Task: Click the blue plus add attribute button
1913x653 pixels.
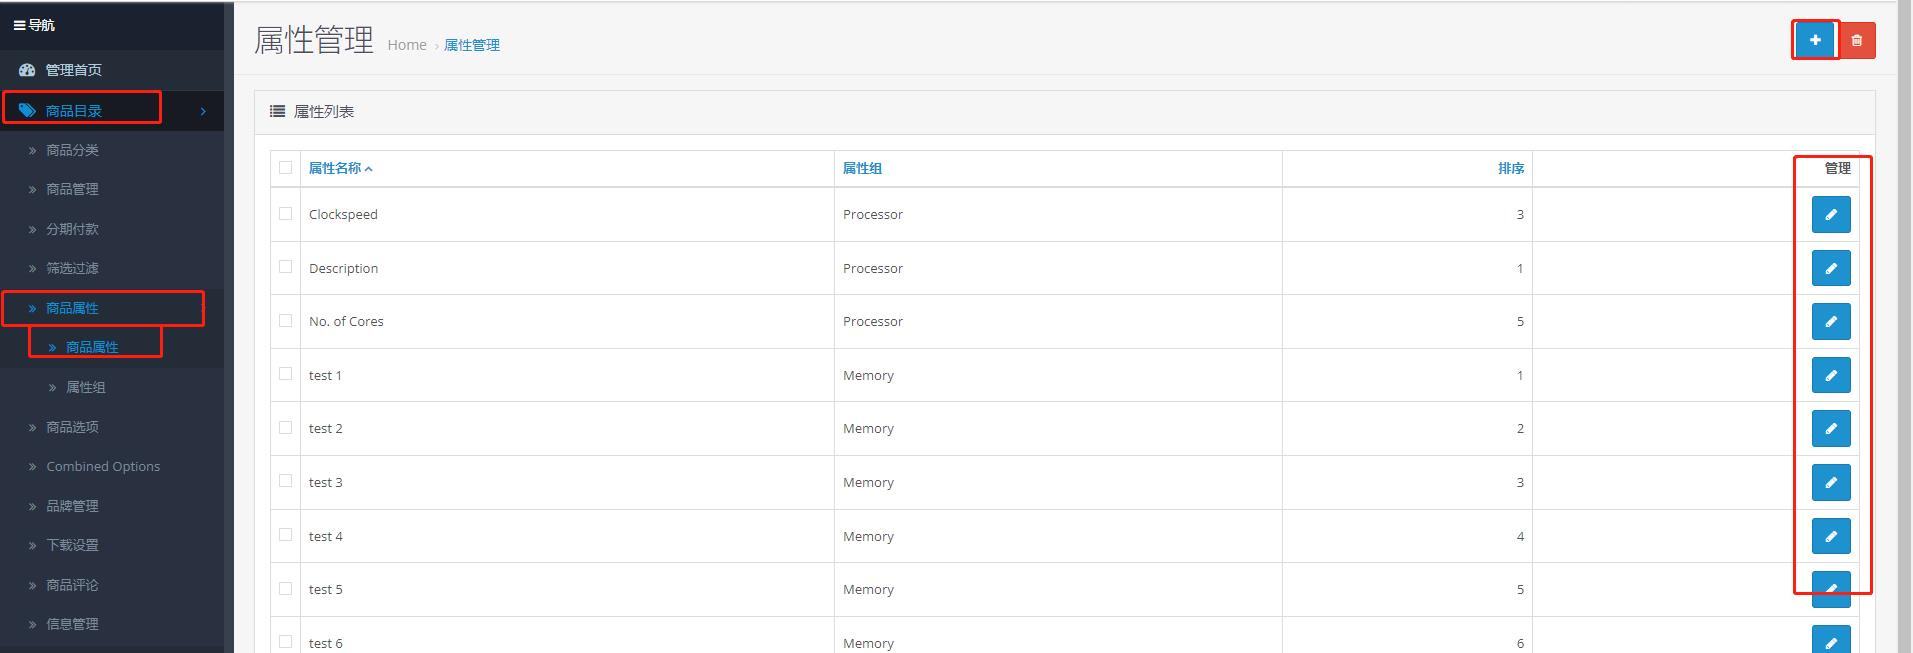Action: click(x=1814, y=40)
